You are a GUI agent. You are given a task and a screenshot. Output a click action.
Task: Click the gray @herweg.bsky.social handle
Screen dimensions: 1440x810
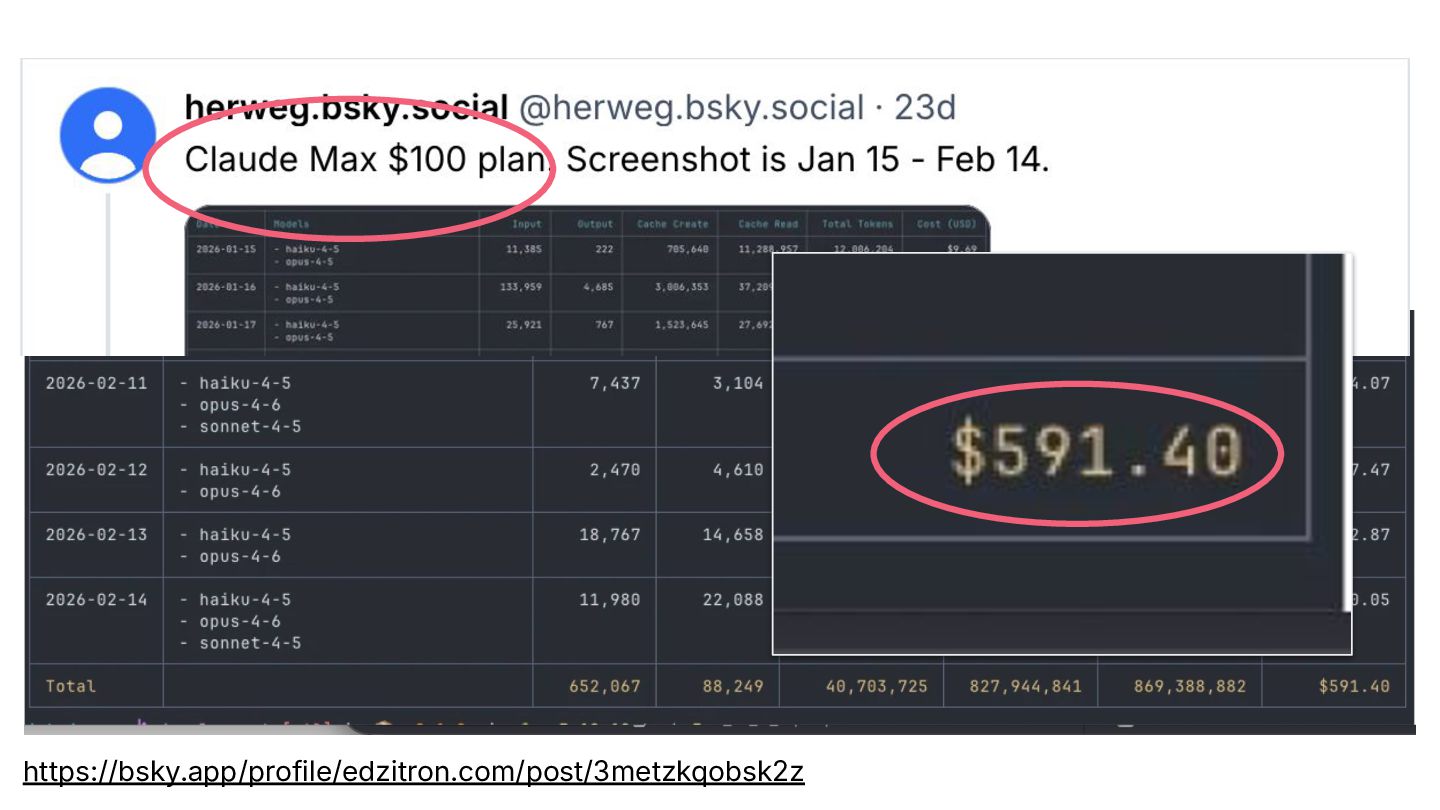pyautogui.click(x=691, y=107)
